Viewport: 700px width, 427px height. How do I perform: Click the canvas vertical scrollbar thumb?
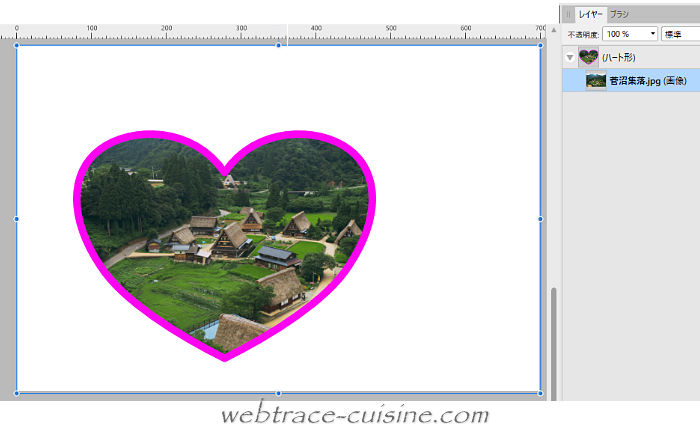click(x=553, y=340)
